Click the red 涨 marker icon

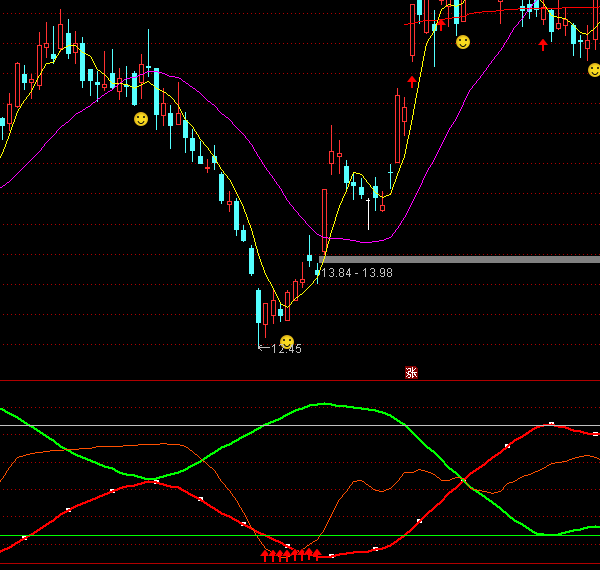pos(411,372)
